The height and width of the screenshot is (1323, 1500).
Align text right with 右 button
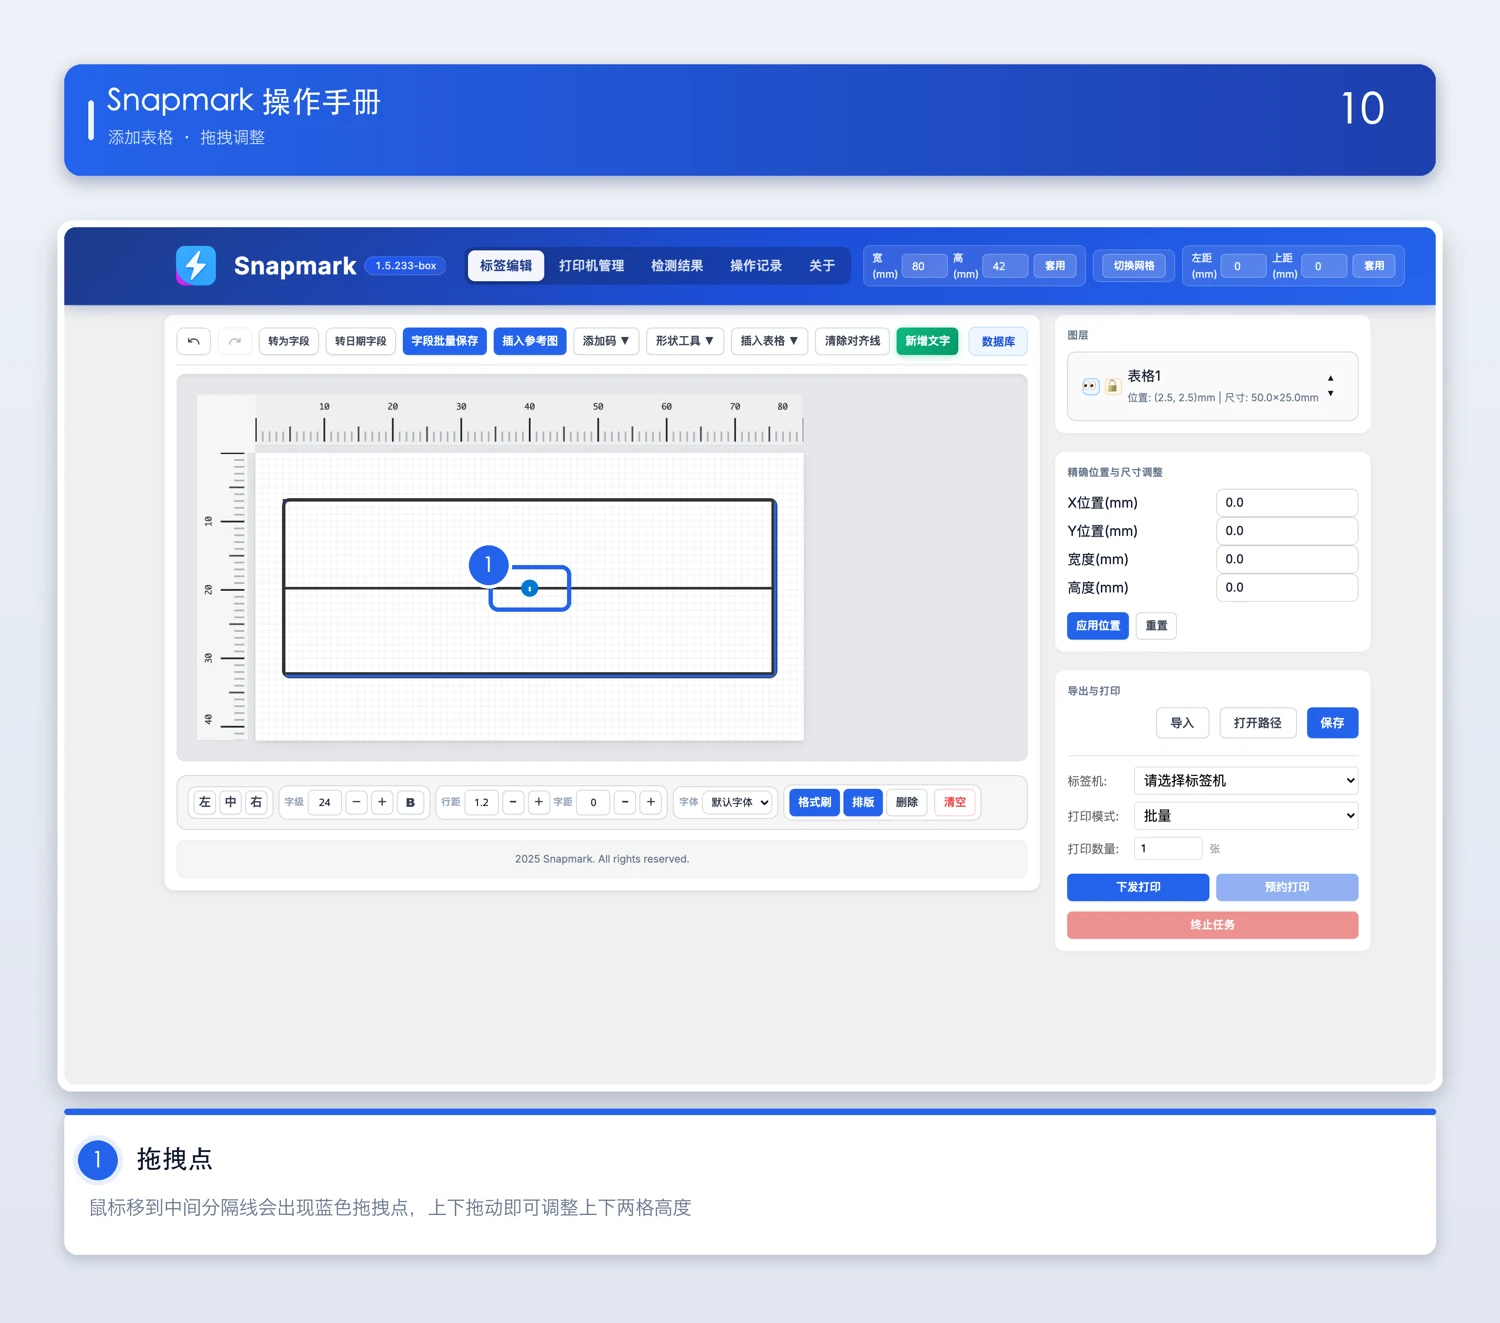[x=257, y=802]
